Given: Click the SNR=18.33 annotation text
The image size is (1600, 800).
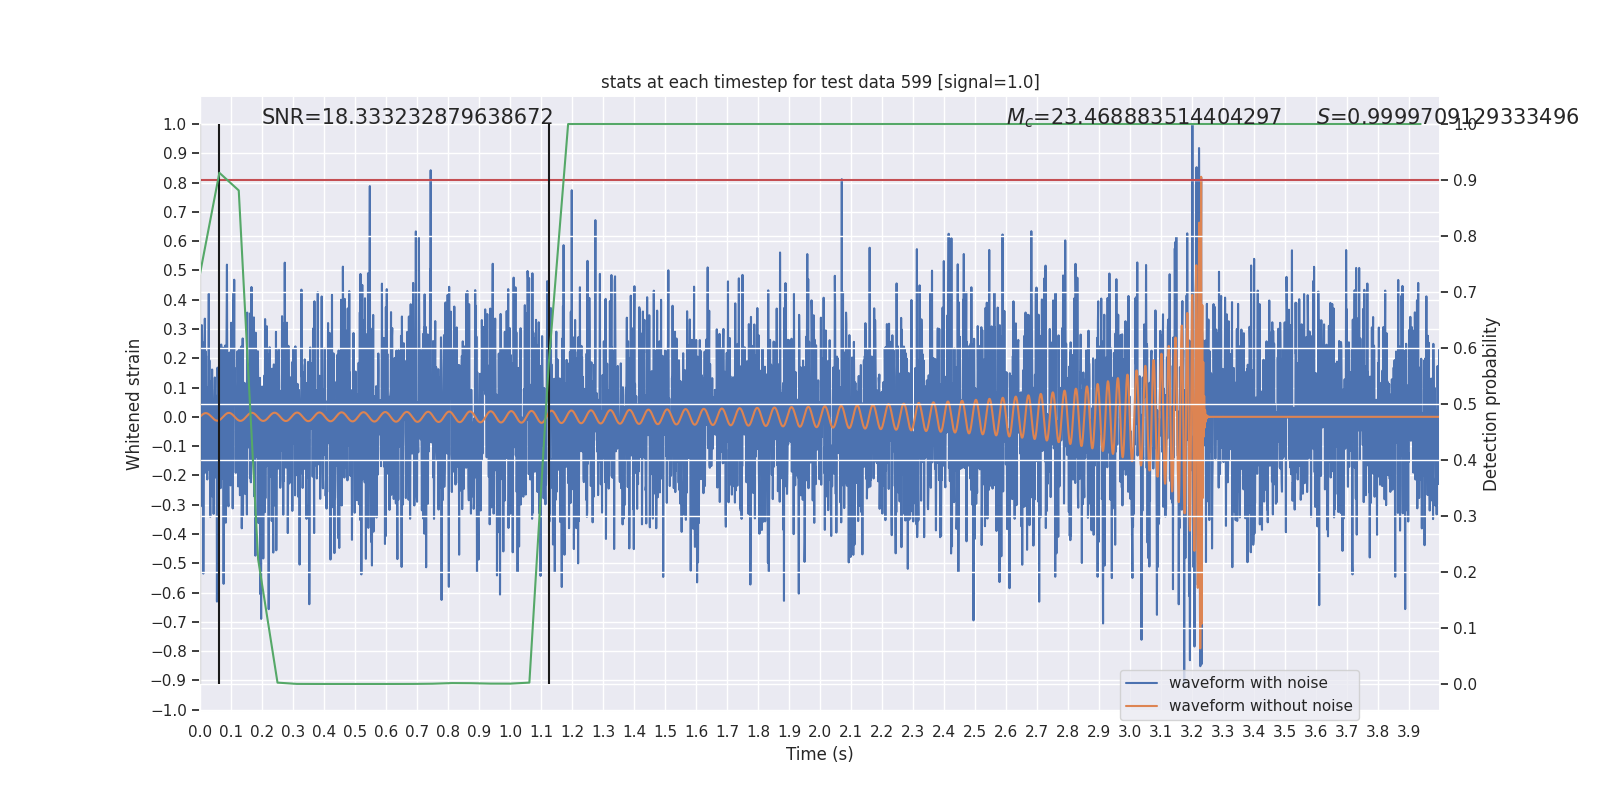Looking at the screenshot, I should click(x=407, y=117).
